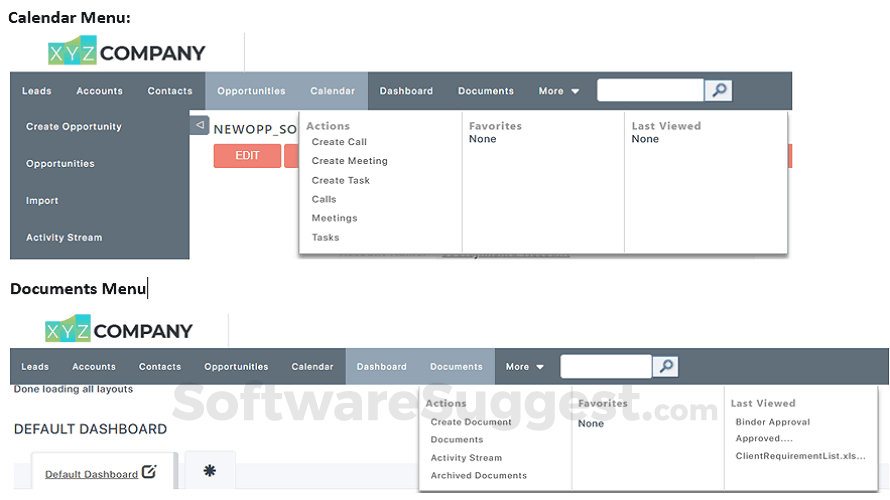The width and height of the screenshot is (890, 500).
Task: Open Opportunities in left sidebar
Action: point(60,163)
